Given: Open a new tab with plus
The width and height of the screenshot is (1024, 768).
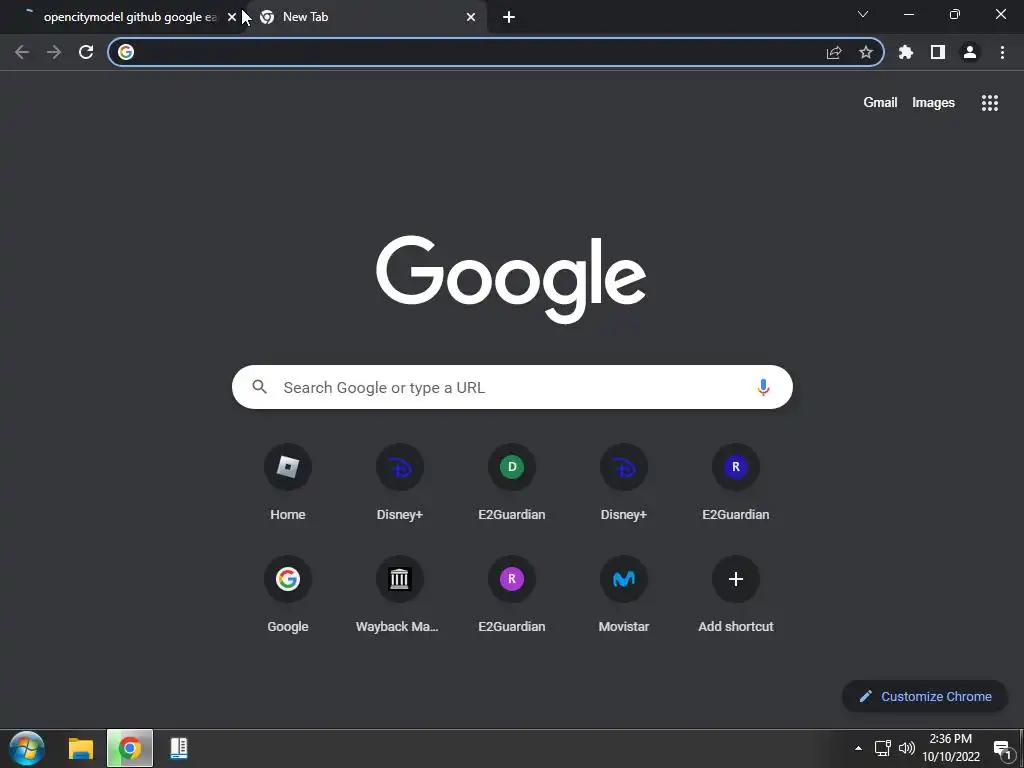Looking at the screenshot, I should (x=509, y=17).
